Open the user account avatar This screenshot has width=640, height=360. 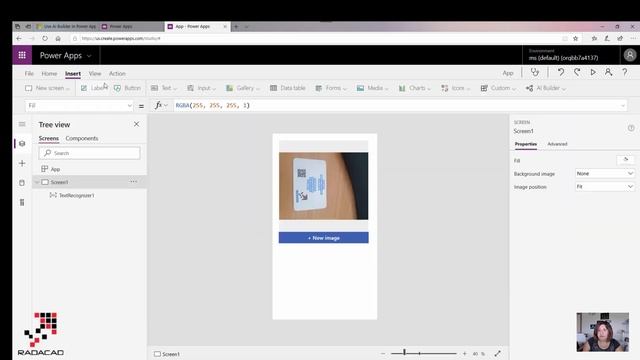click(x=630, y=55)
